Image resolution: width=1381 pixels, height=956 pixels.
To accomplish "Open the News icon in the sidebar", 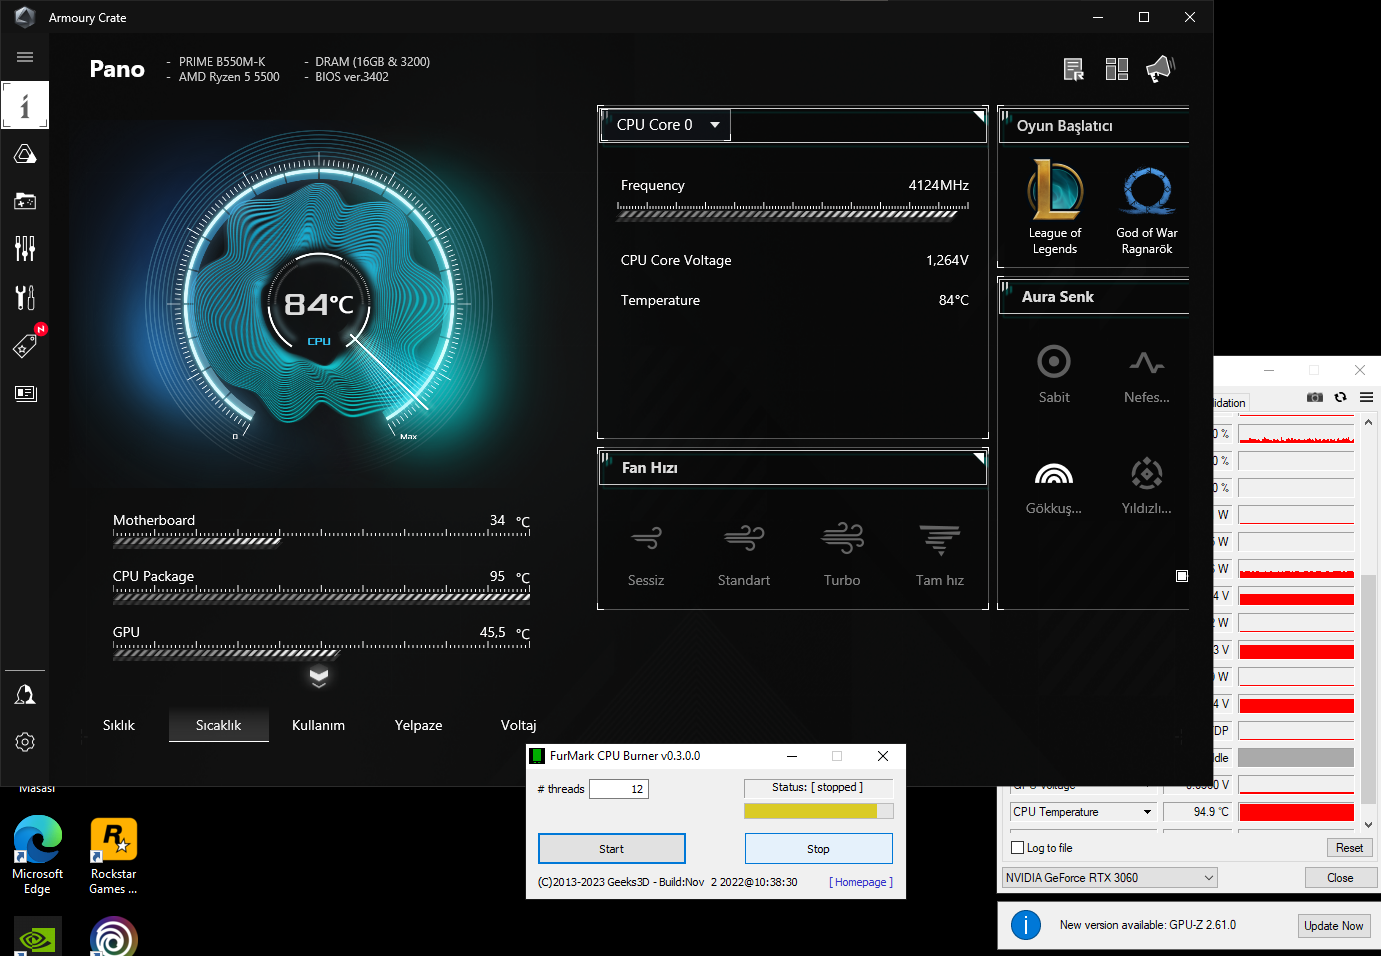I will (25, 393).
